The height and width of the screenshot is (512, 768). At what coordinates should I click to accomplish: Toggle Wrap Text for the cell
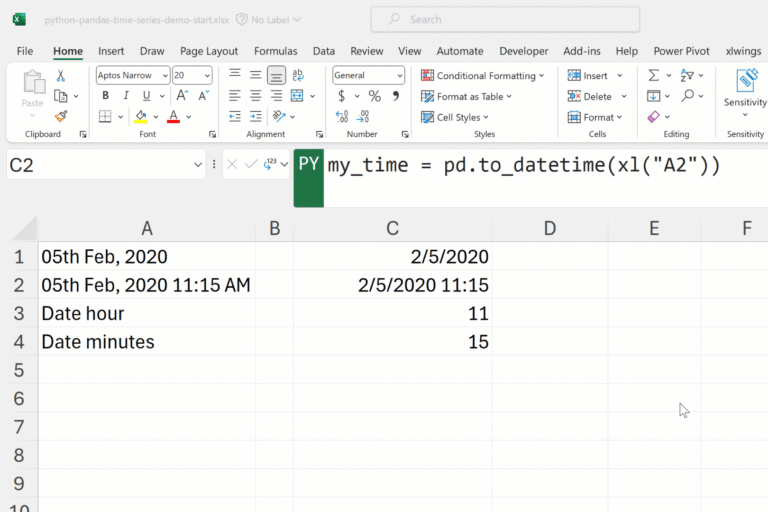(x=297, y=75)
